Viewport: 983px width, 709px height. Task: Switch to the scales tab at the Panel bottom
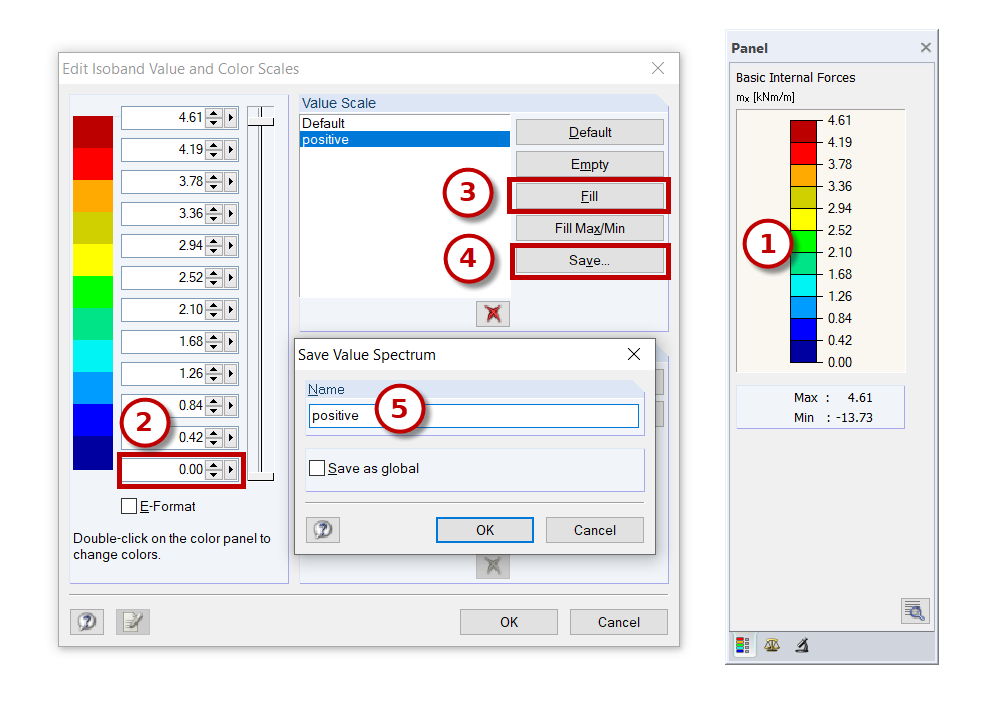(x=771, y=645)
